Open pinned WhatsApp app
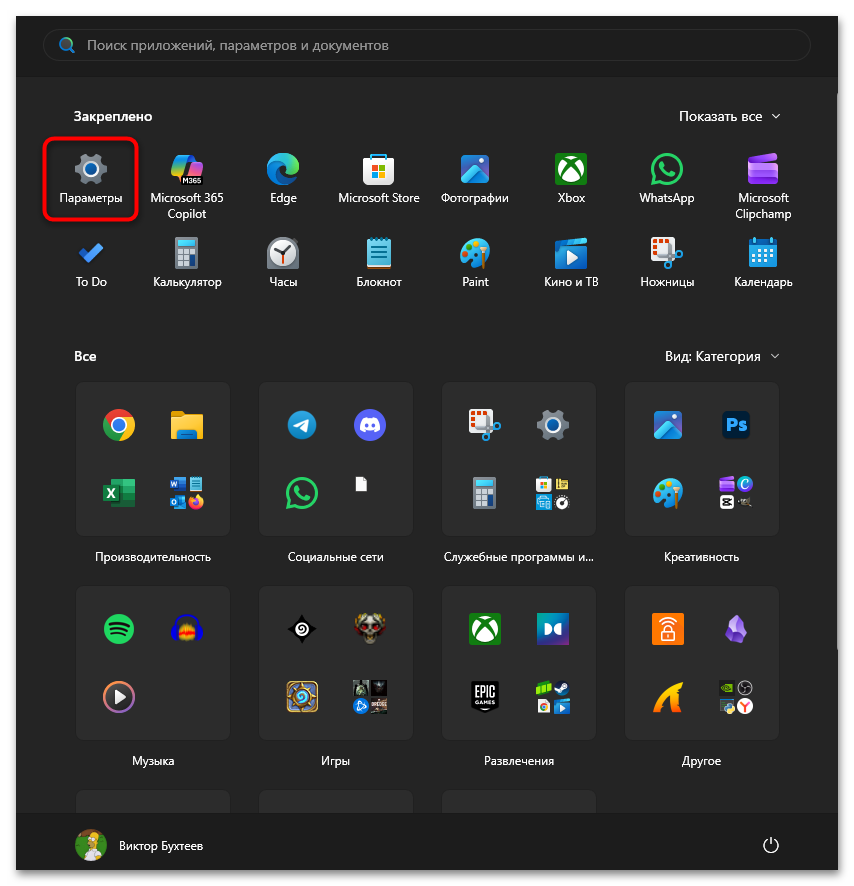 click(667, 179)
